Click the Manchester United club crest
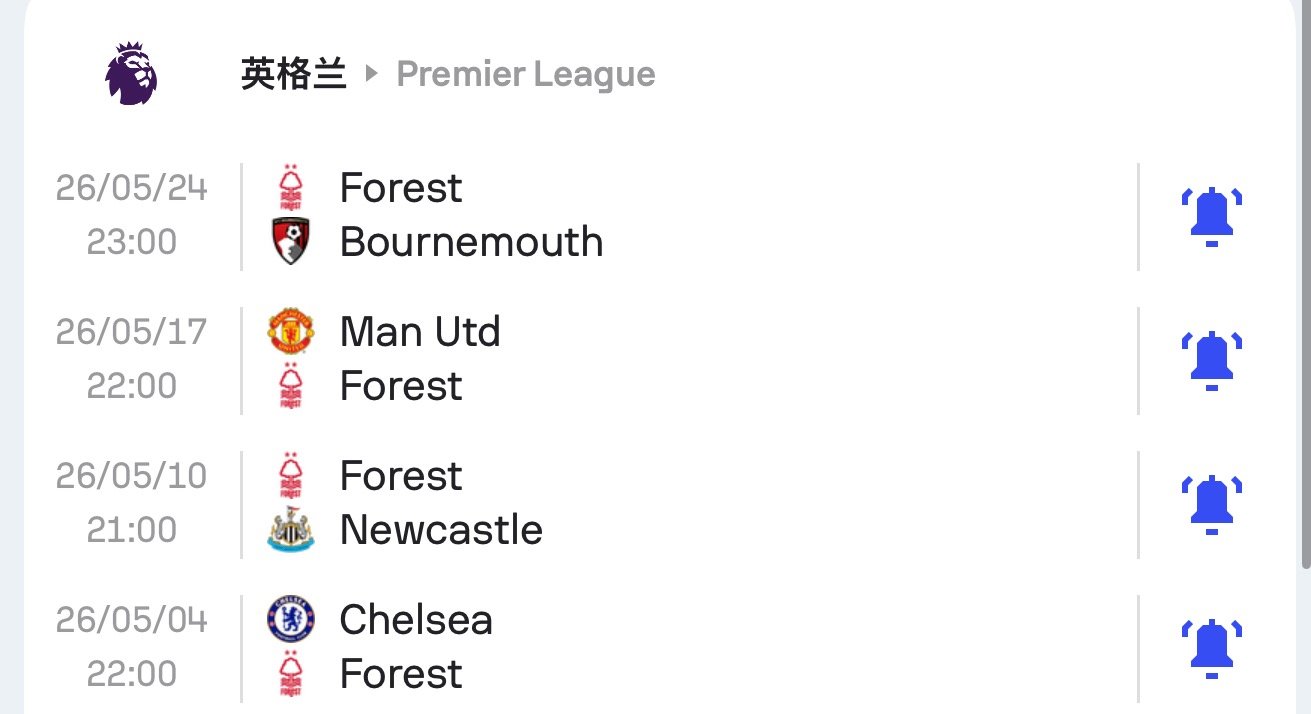 click(x=291, y=332)
